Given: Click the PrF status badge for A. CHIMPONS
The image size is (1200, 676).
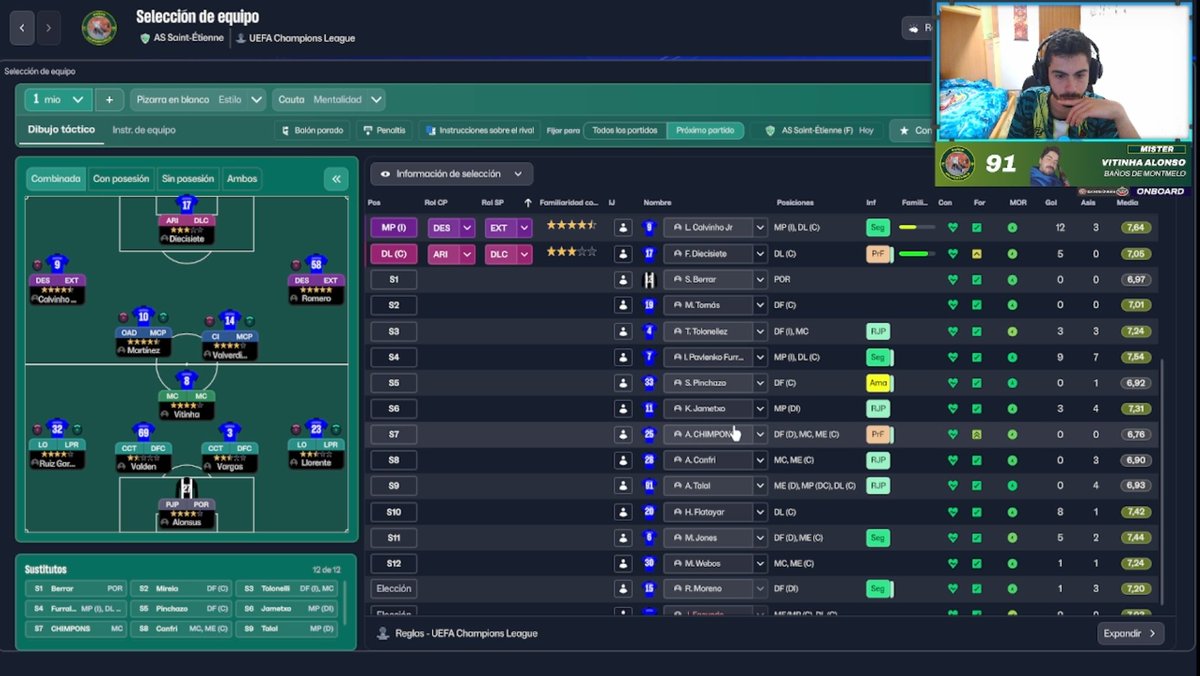Looking at the screenshot, I should 878,434.
